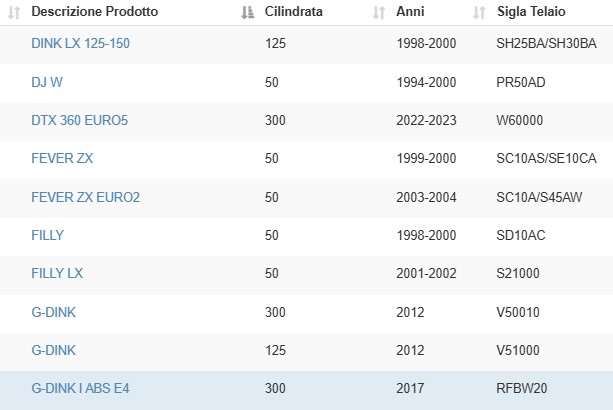Open the DINK LX 125-150 product link

click(x=81, y=43)
